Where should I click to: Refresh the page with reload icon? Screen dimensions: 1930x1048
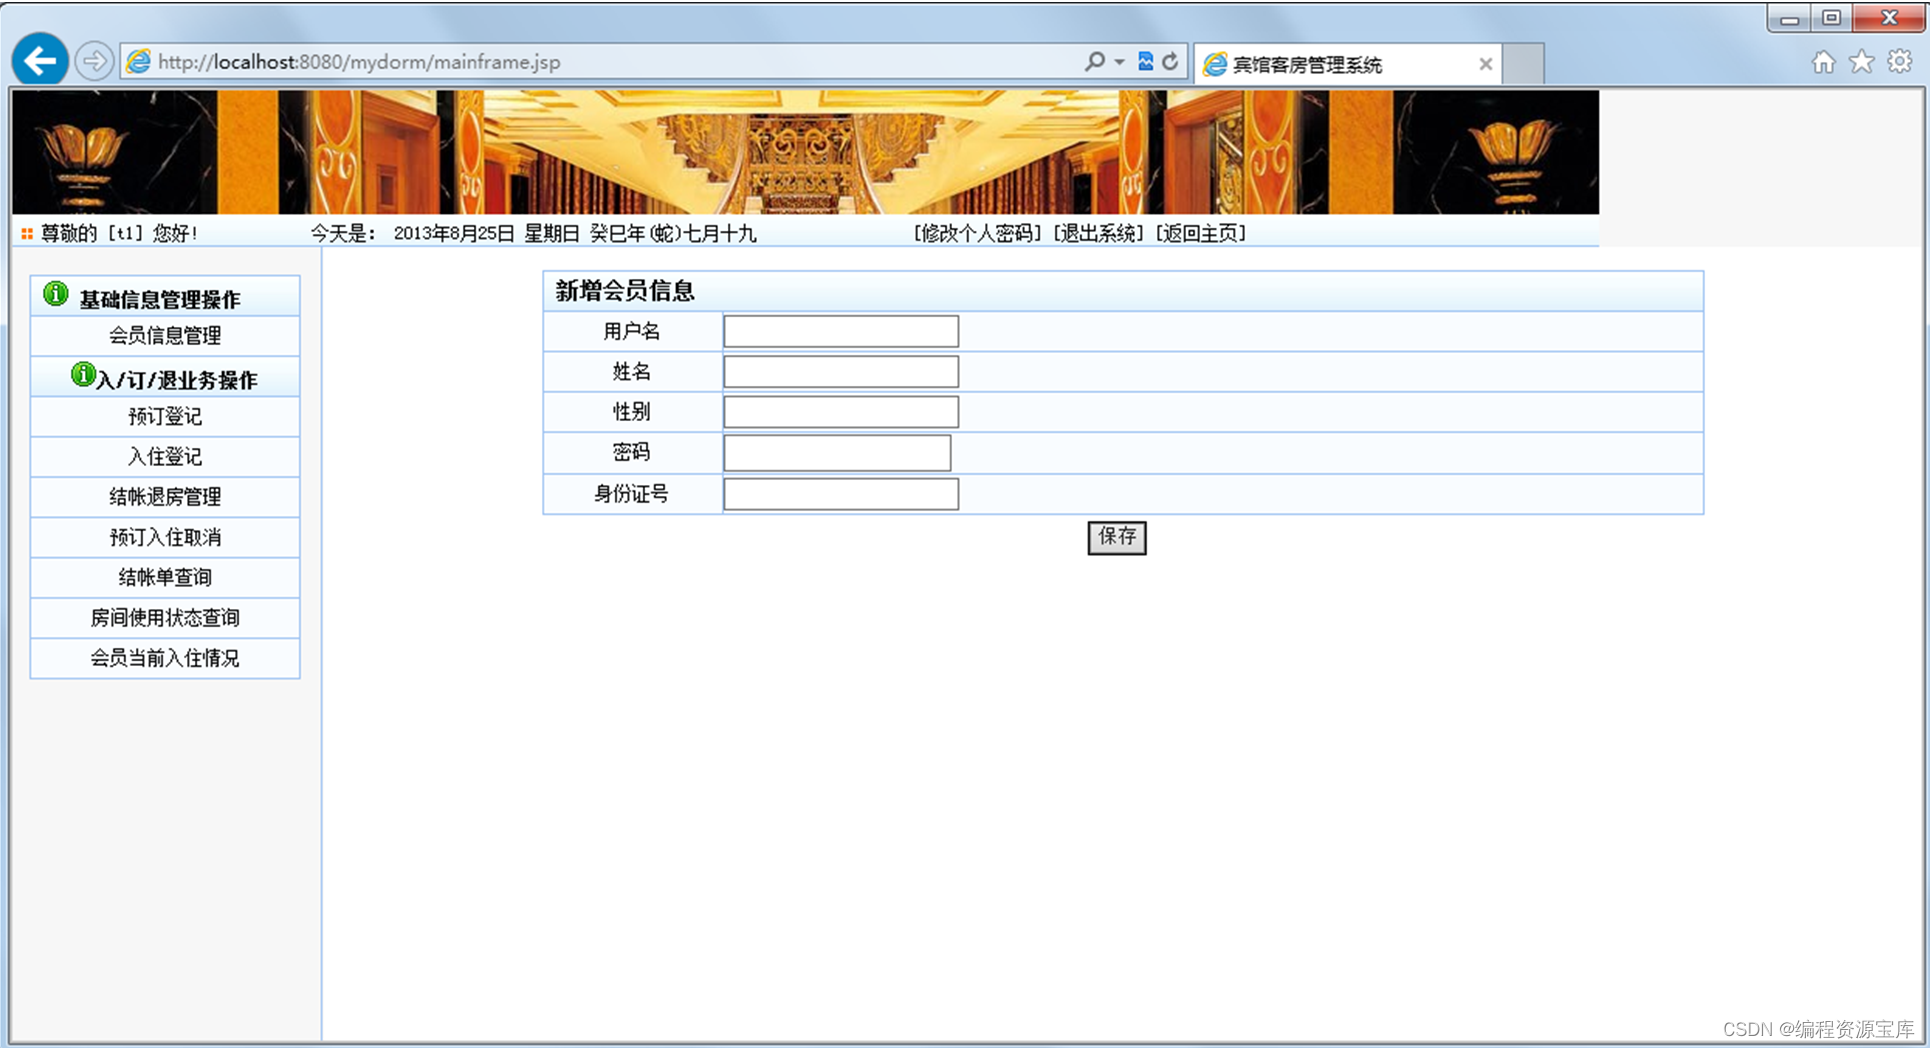[1170, 61]
